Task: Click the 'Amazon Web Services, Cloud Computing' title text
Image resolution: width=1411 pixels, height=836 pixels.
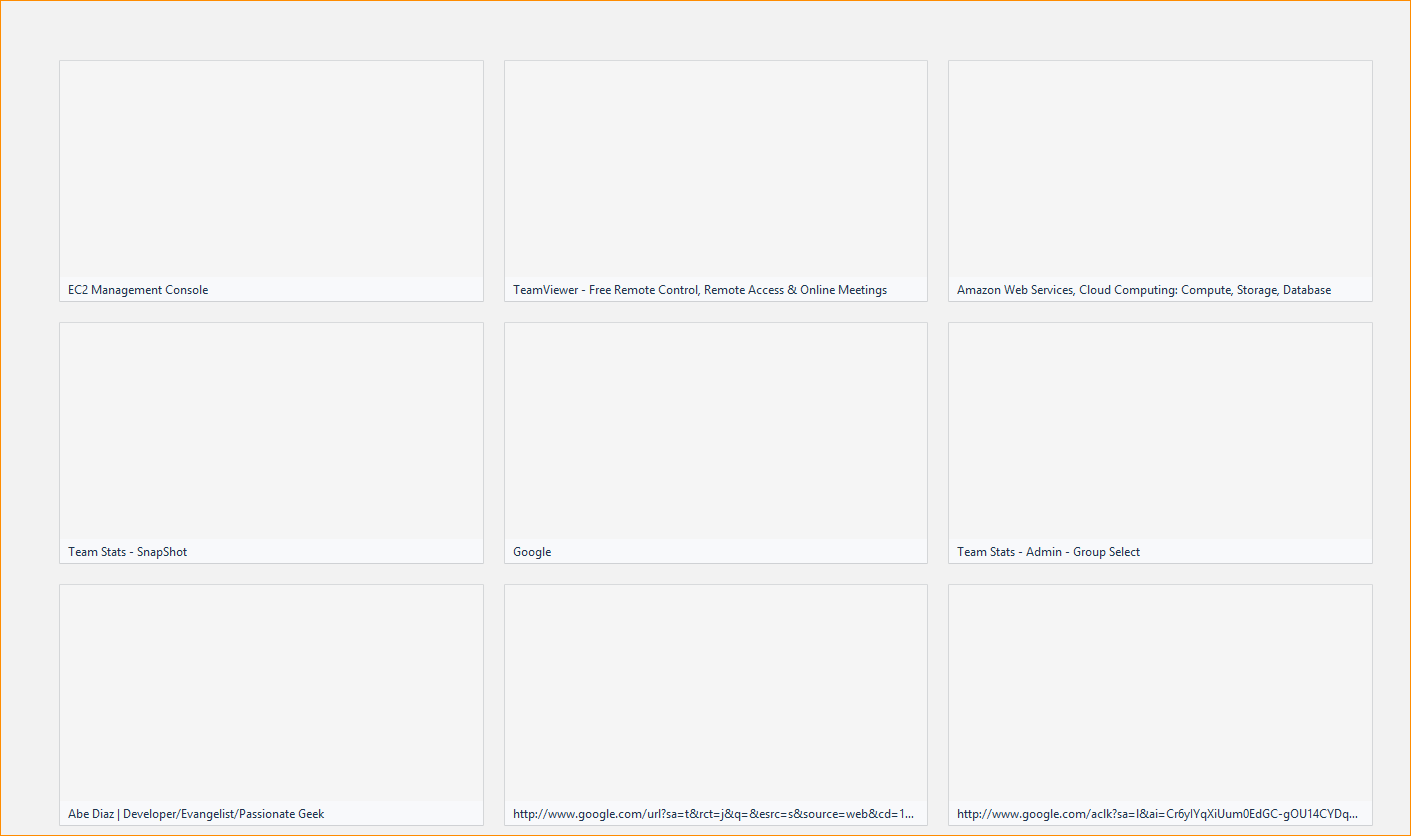Action: (x=1143, y=290)
